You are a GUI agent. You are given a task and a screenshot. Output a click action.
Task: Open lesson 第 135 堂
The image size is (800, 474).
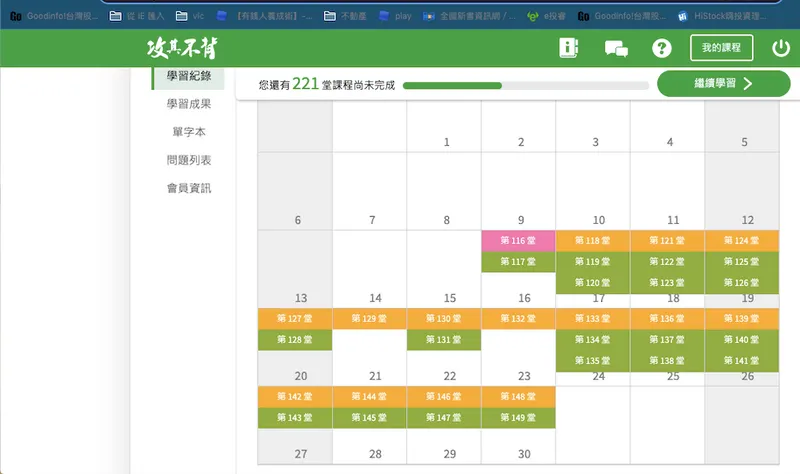(x=592, y=361)
